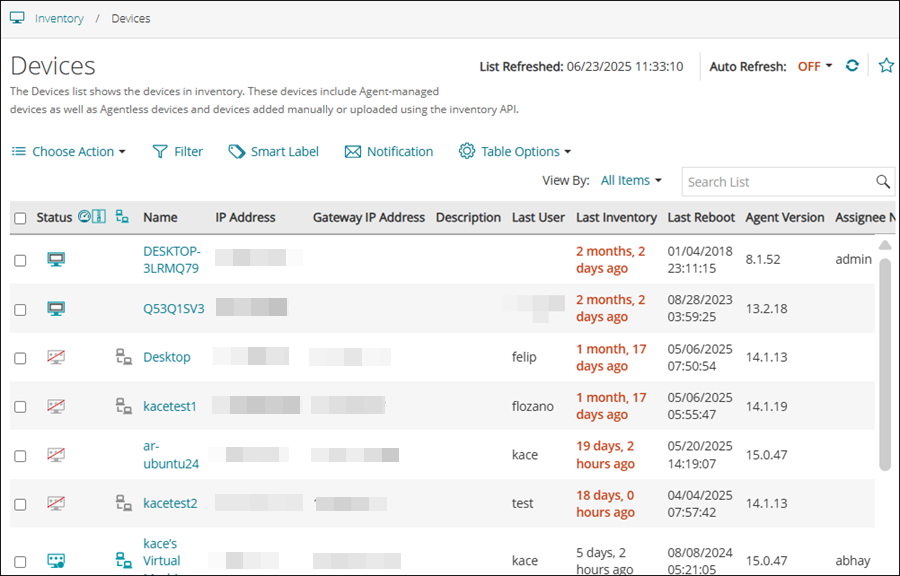
Task: Go back via the Inventory breadcrumb link
Action: click(59, 17)
